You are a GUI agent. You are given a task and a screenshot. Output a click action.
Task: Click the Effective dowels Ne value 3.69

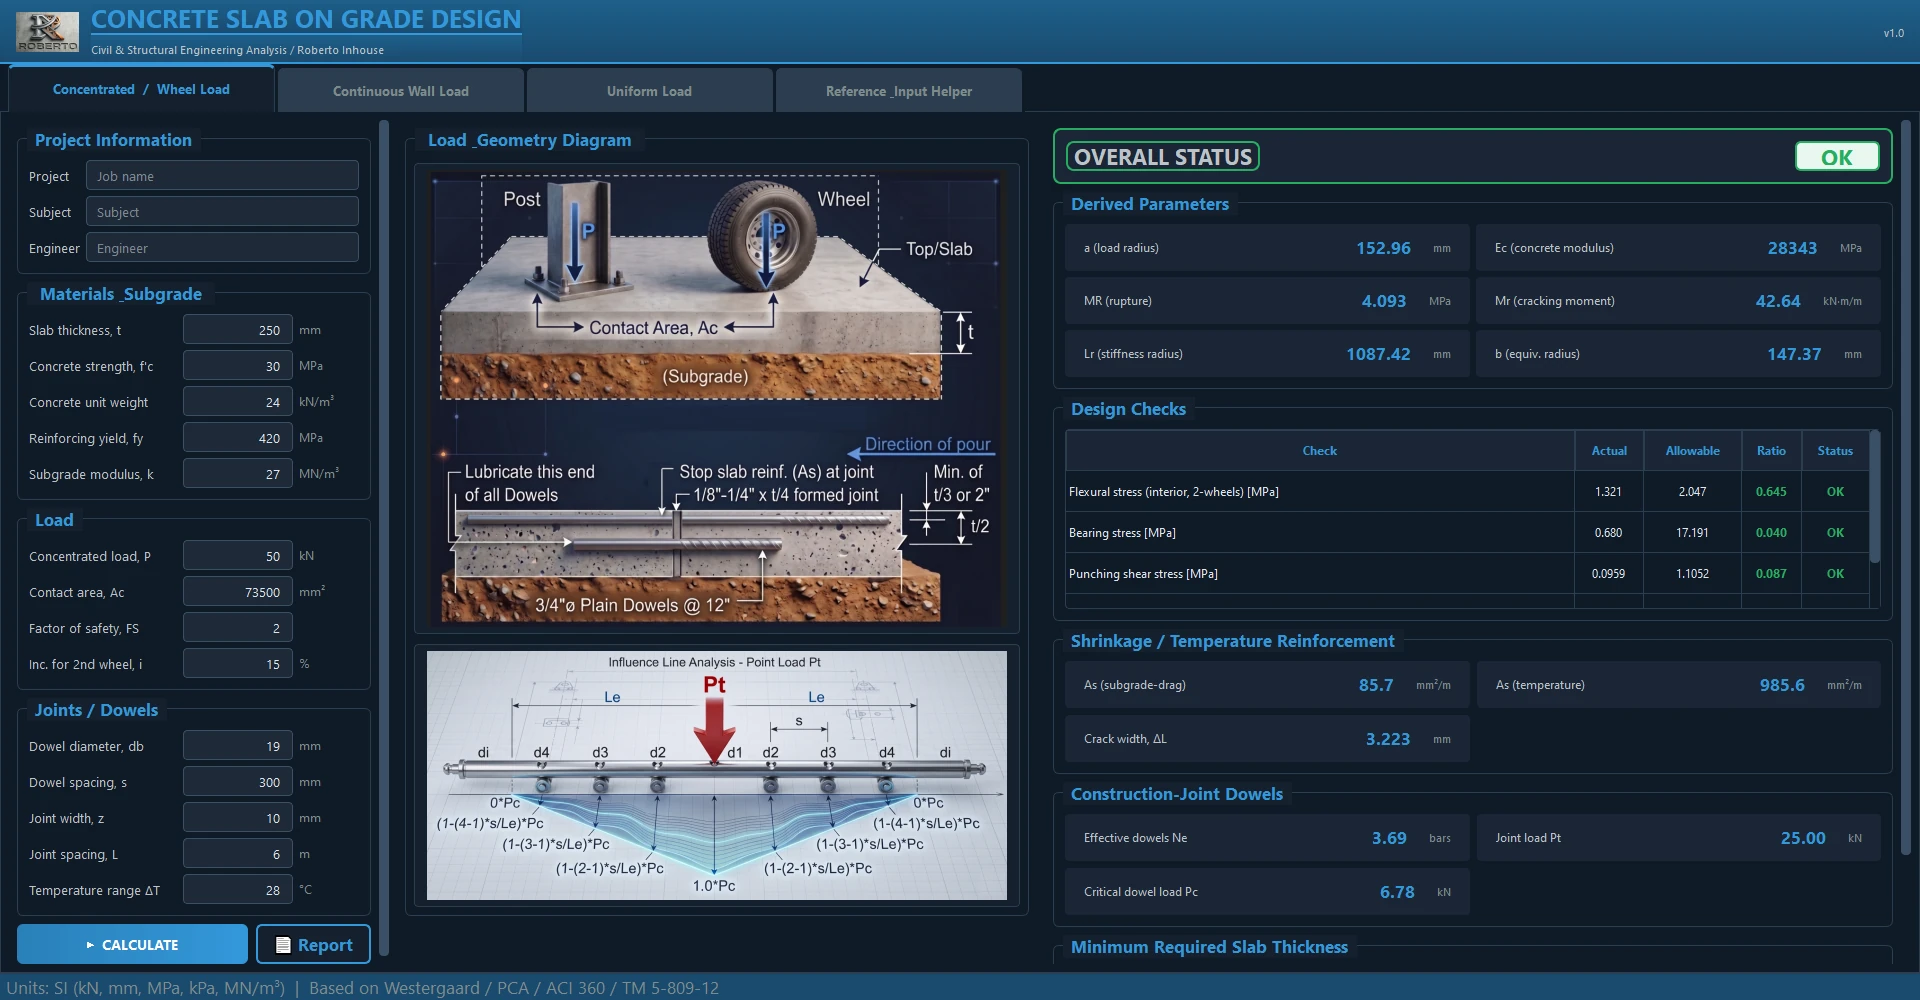point(1389,838)
